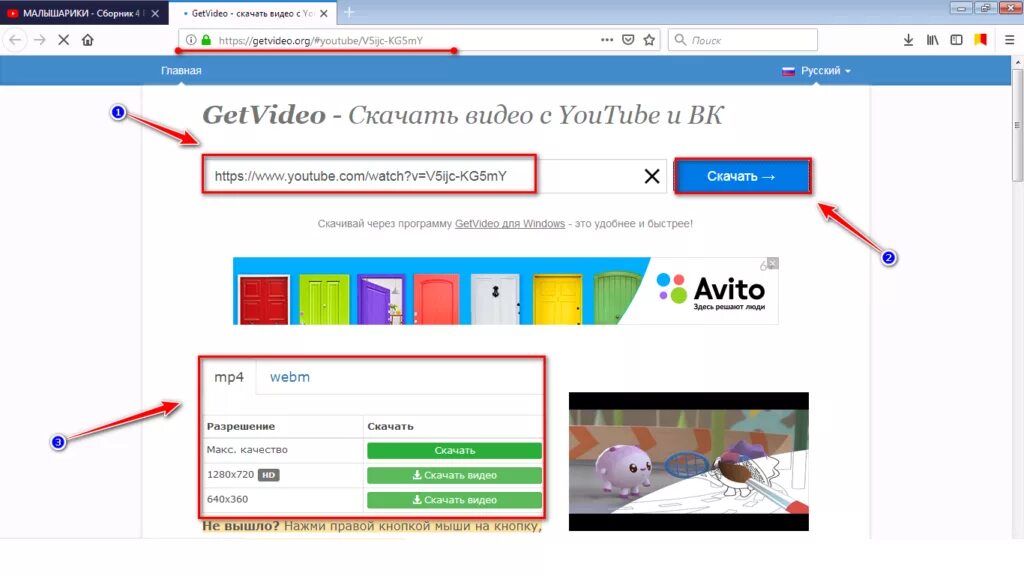Select the mp4 format tab
The width and height of the screenshot is (1024, 576).
(229, 377)
